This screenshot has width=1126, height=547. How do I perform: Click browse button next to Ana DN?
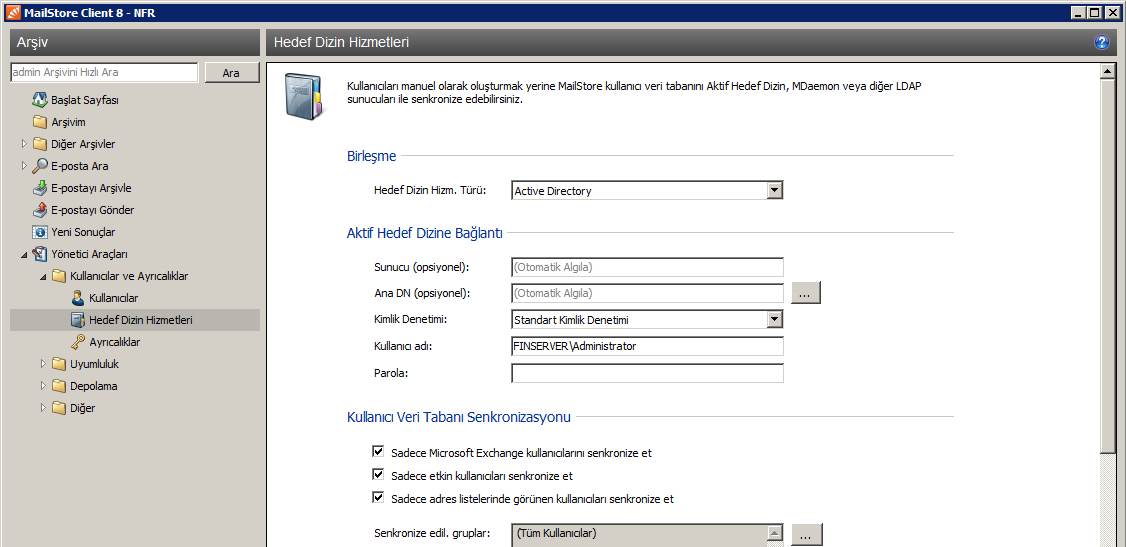(806, 293)
